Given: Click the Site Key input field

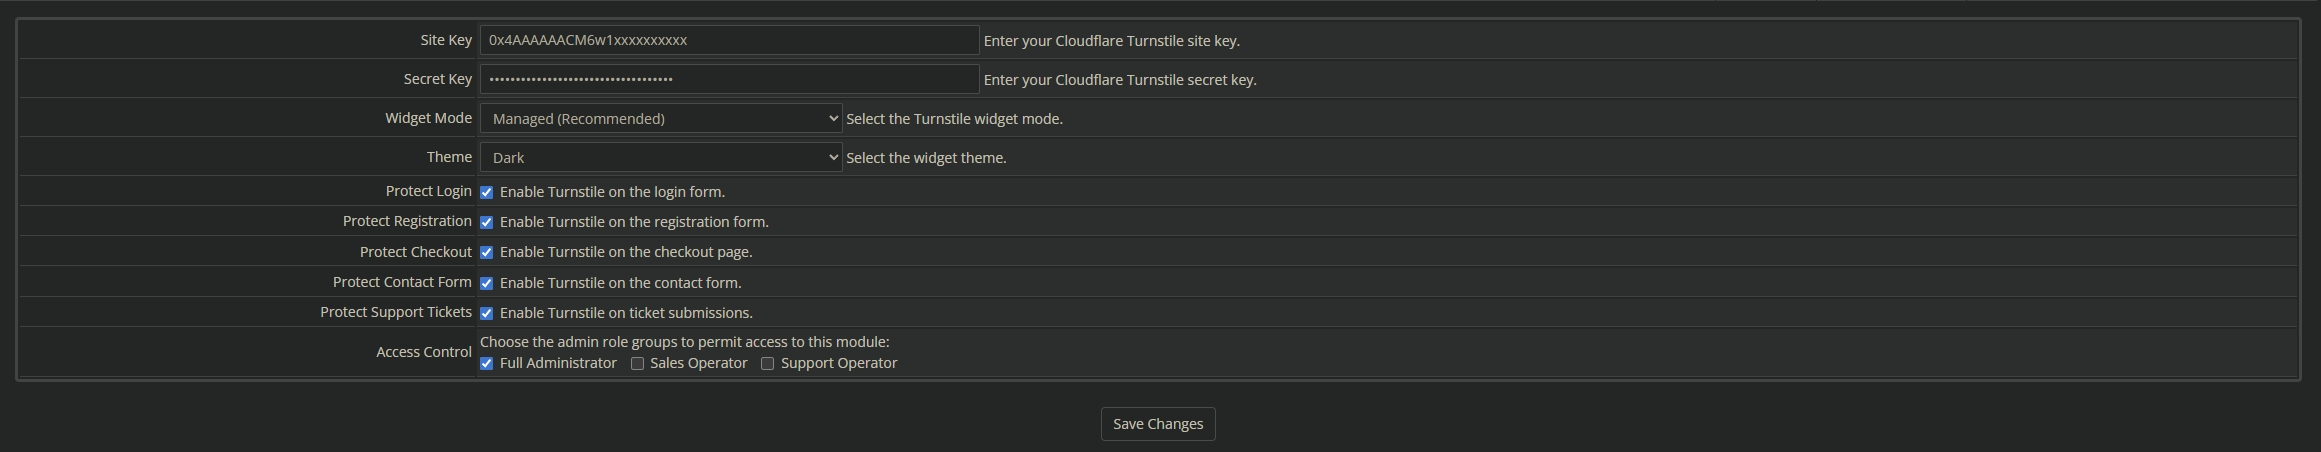Looking at the screenshot, I should (728, 40).
